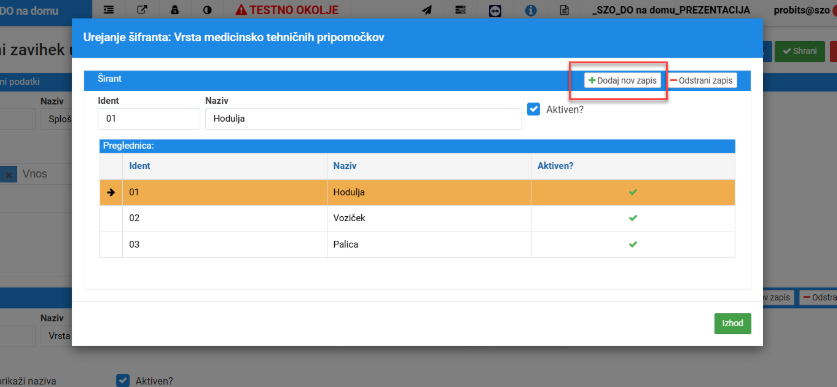This screenshot has height=387, width=837.
Task: Click the document page icon in top bar
Action: click(564, 10)
